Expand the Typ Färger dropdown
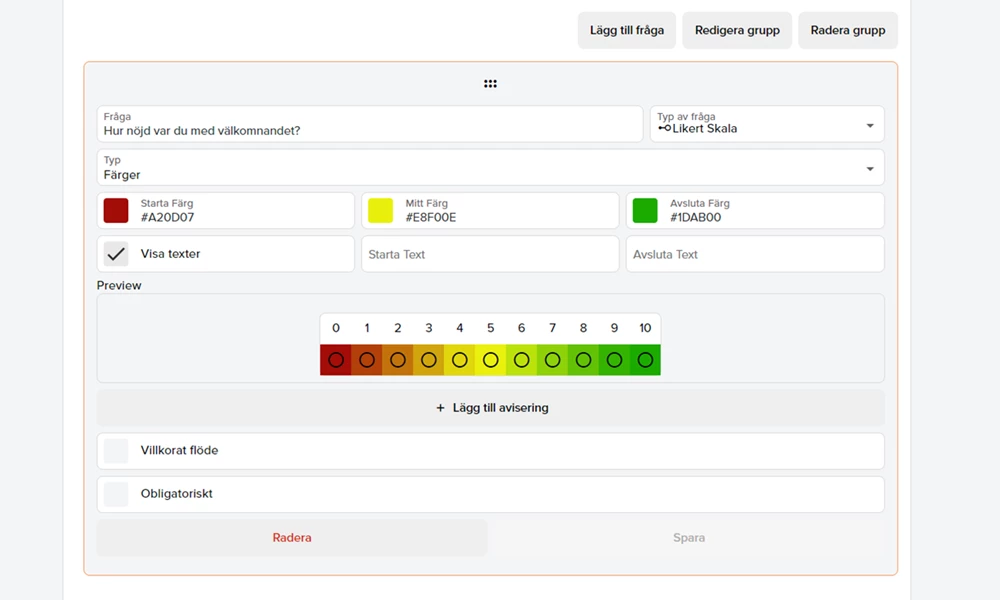The image size is (1000, 600). coord(490,168)
